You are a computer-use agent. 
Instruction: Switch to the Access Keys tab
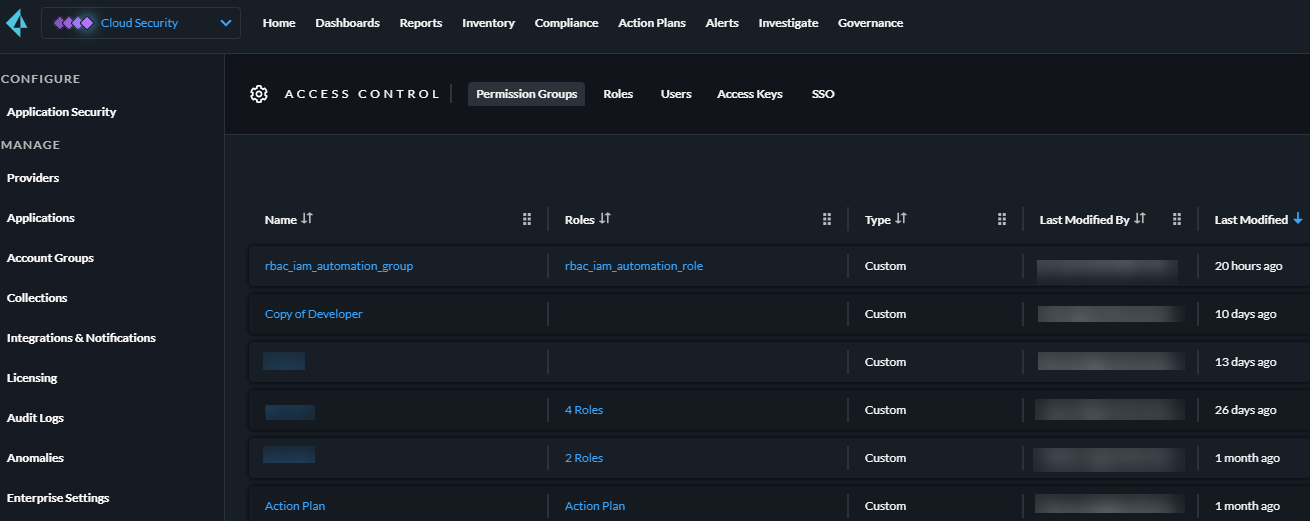pyautogui.click(x=750, y=94)
